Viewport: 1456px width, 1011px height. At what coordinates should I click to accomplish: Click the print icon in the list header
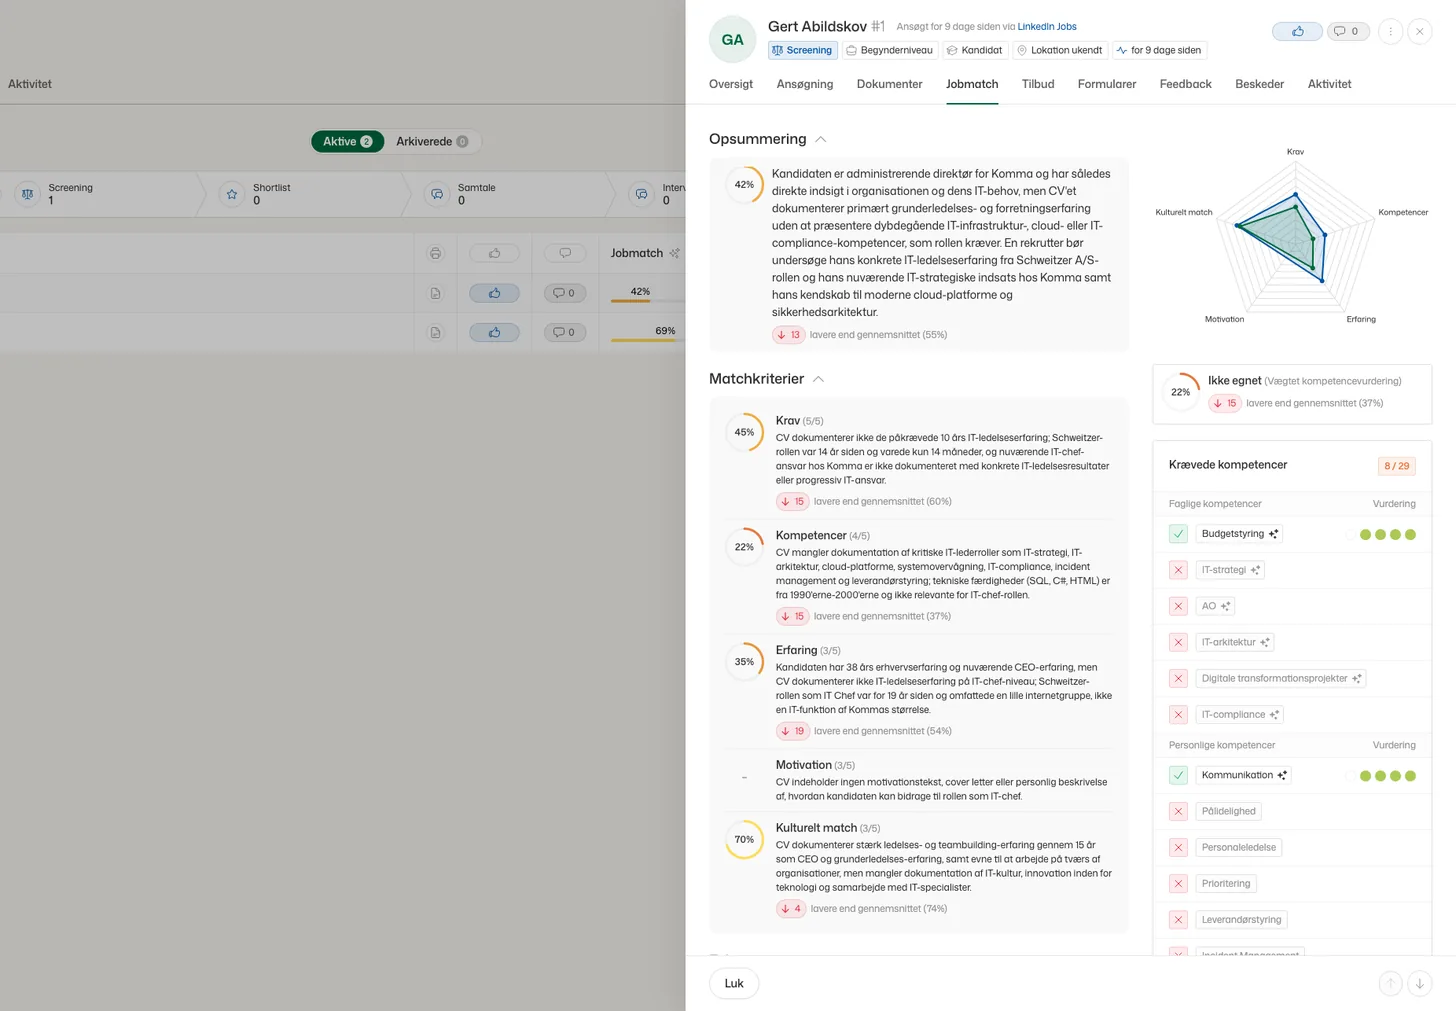[x=435, y=253]
